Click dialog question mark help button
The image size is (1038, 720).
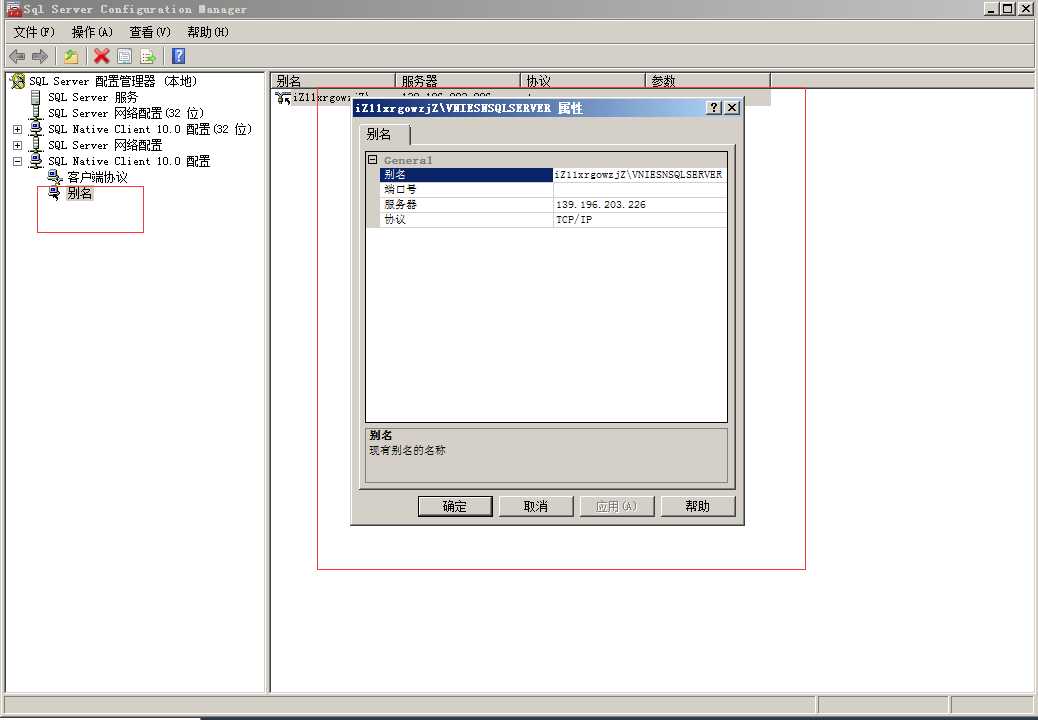[x=714, y=107]
